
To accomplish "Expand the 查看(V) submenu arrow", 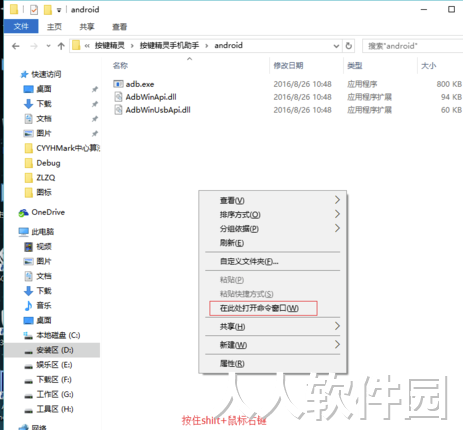I will tap(337, 200).
